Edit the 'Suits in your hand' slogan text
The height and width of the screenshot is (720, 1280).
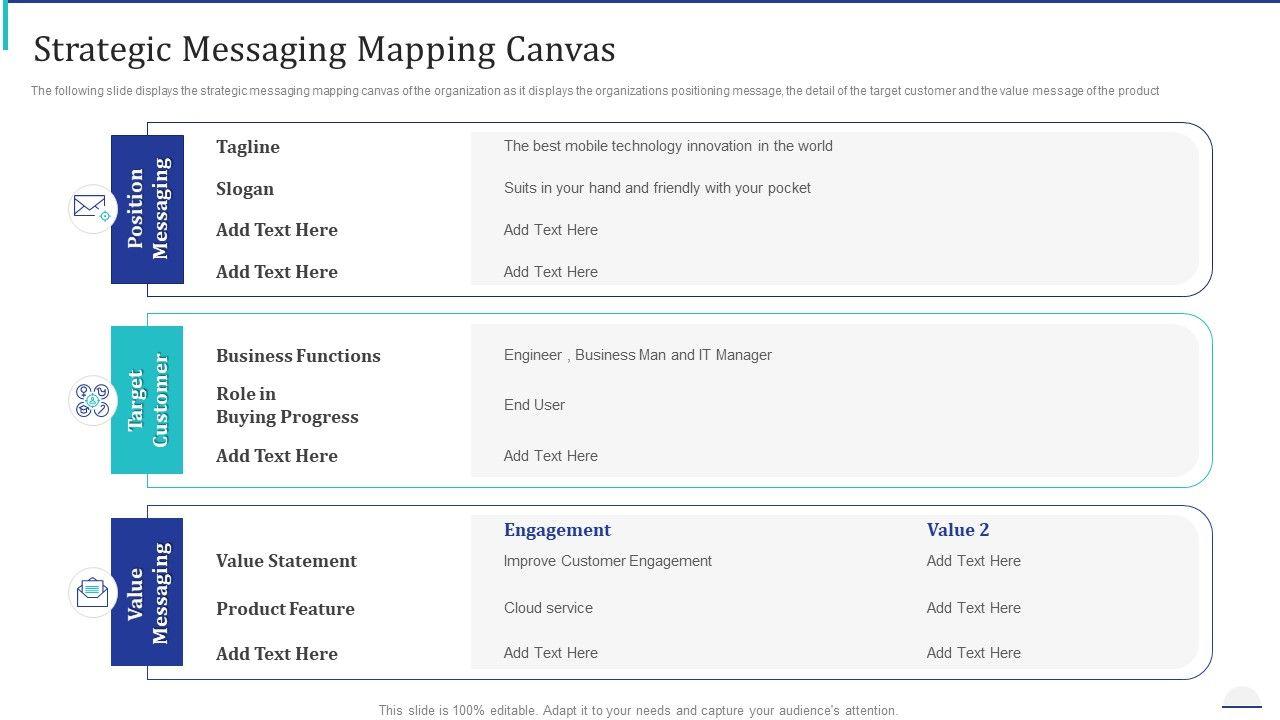(x=657, y=188)
